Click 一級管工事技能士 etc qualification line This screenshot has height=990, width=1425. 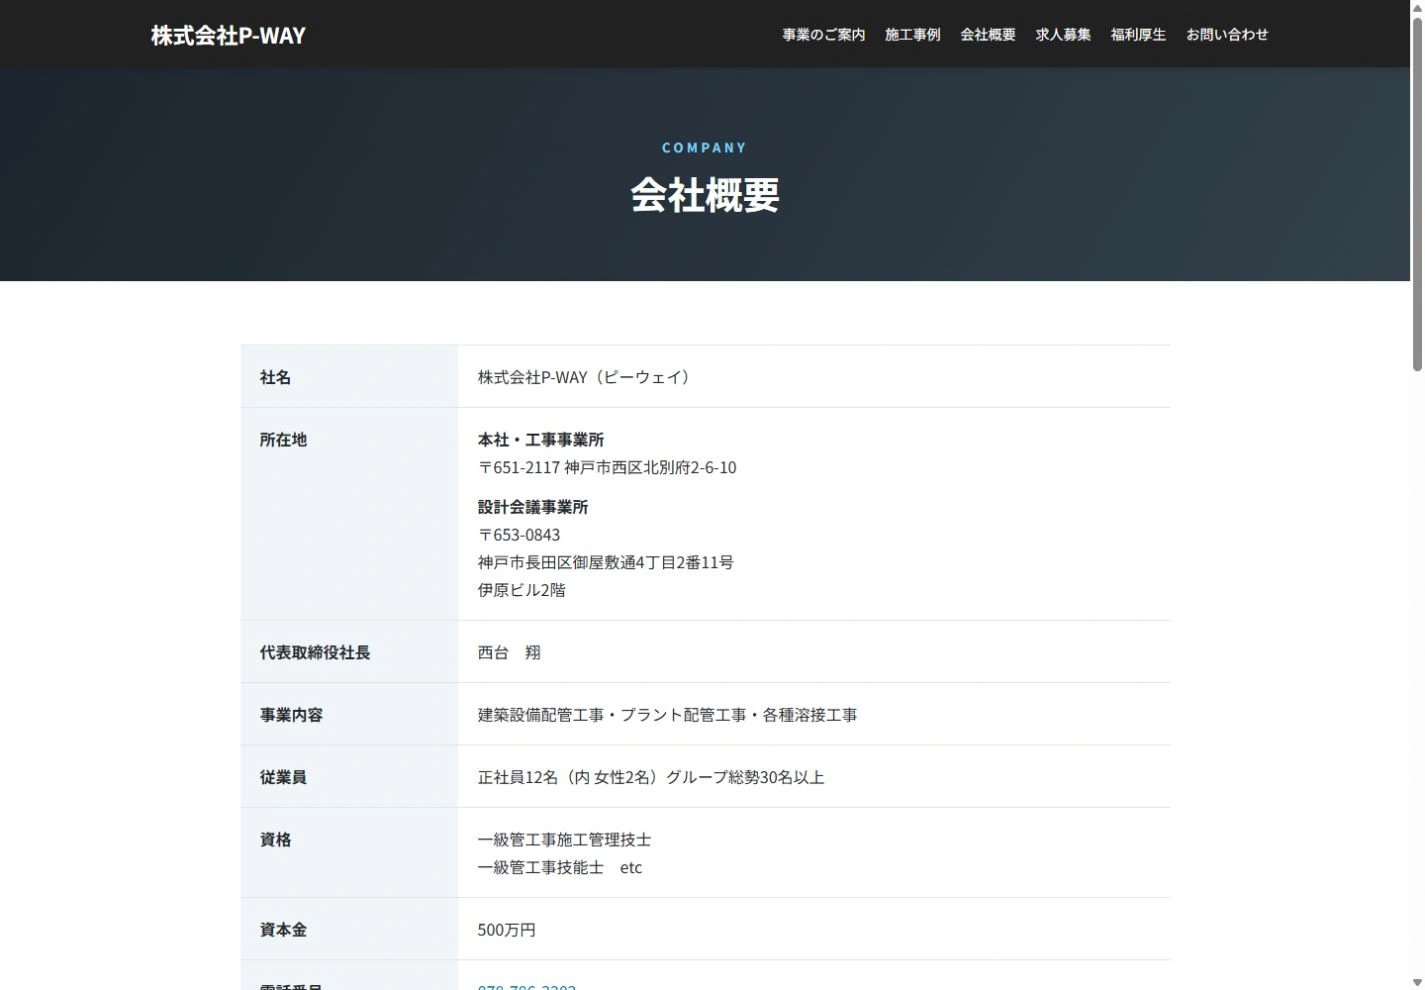click(560, 868)
